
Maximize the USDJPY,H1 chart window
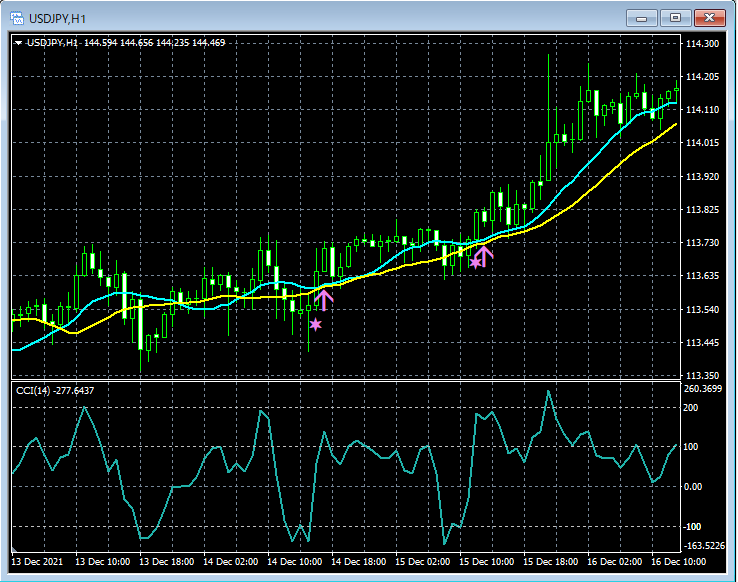676,18
